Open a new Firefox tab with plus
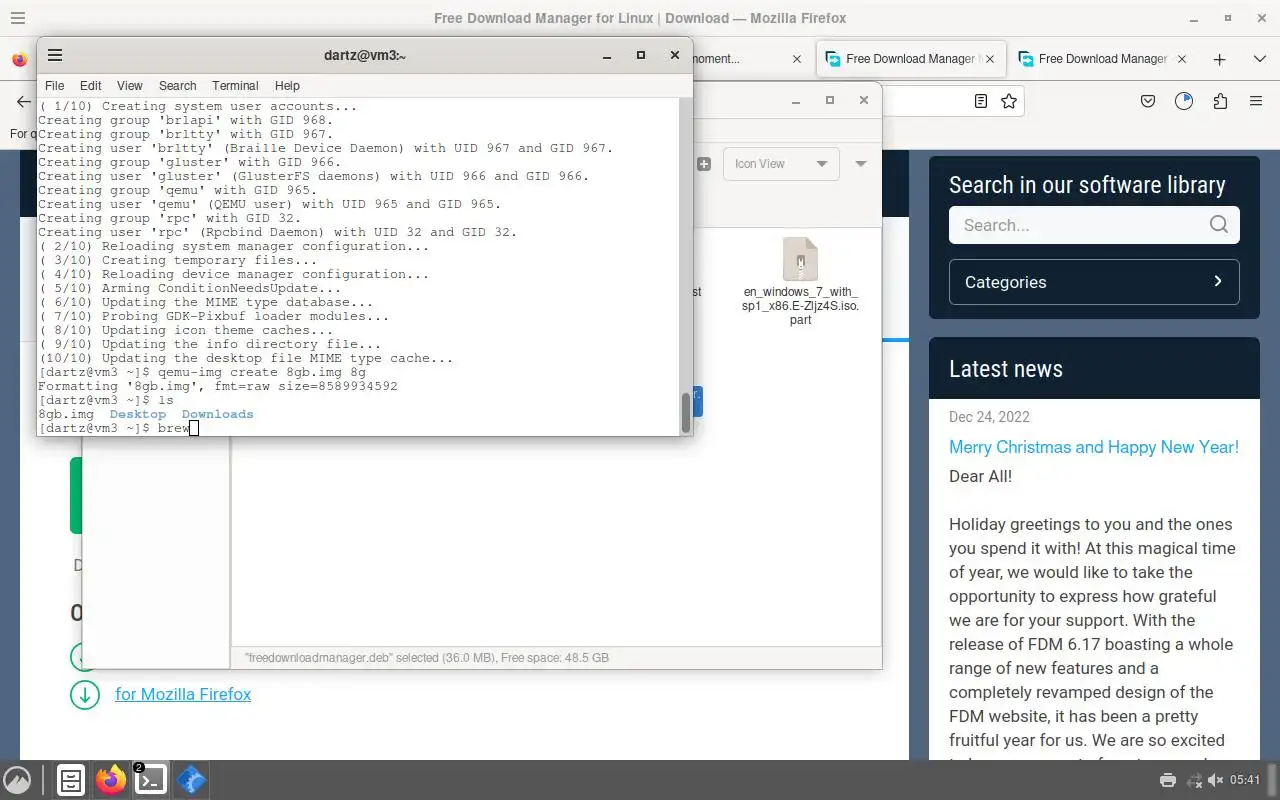The width and height of the screenshot is (1280, 800). pyautogui.click(x=1219, y=59)
